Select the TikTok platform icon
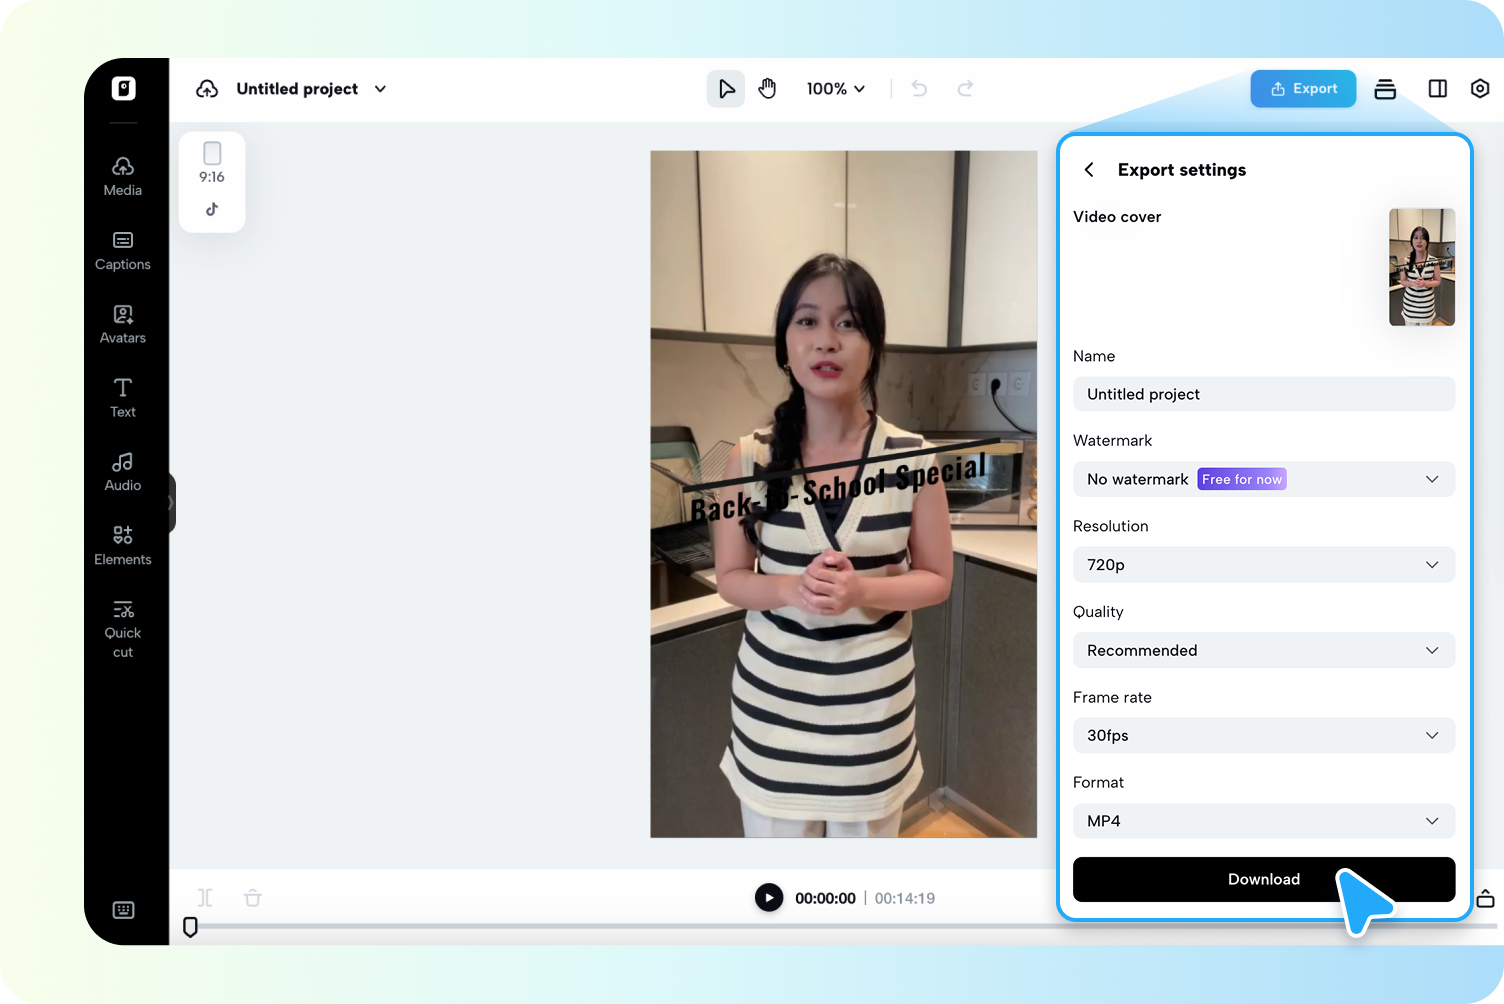 pyautogui.click(x=212, y=209)
